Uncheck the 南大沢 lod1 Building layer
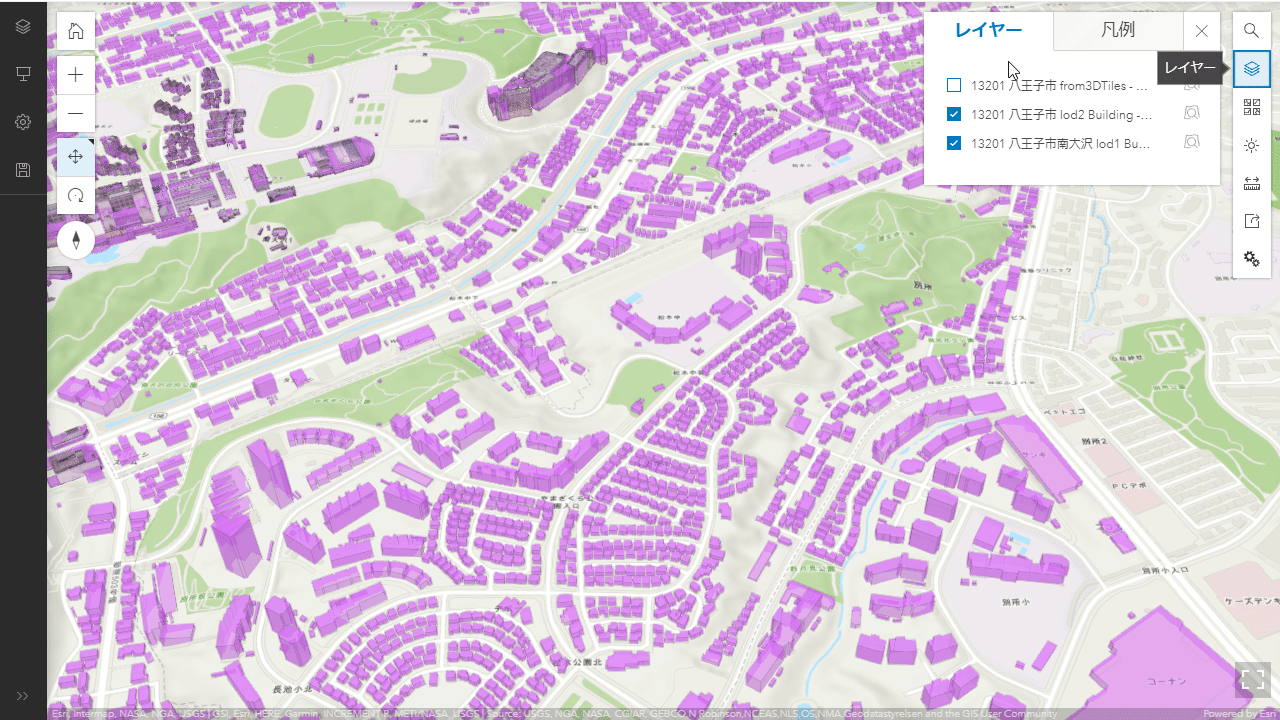This screenshot has width=1280, height=720. coord(954,143)
